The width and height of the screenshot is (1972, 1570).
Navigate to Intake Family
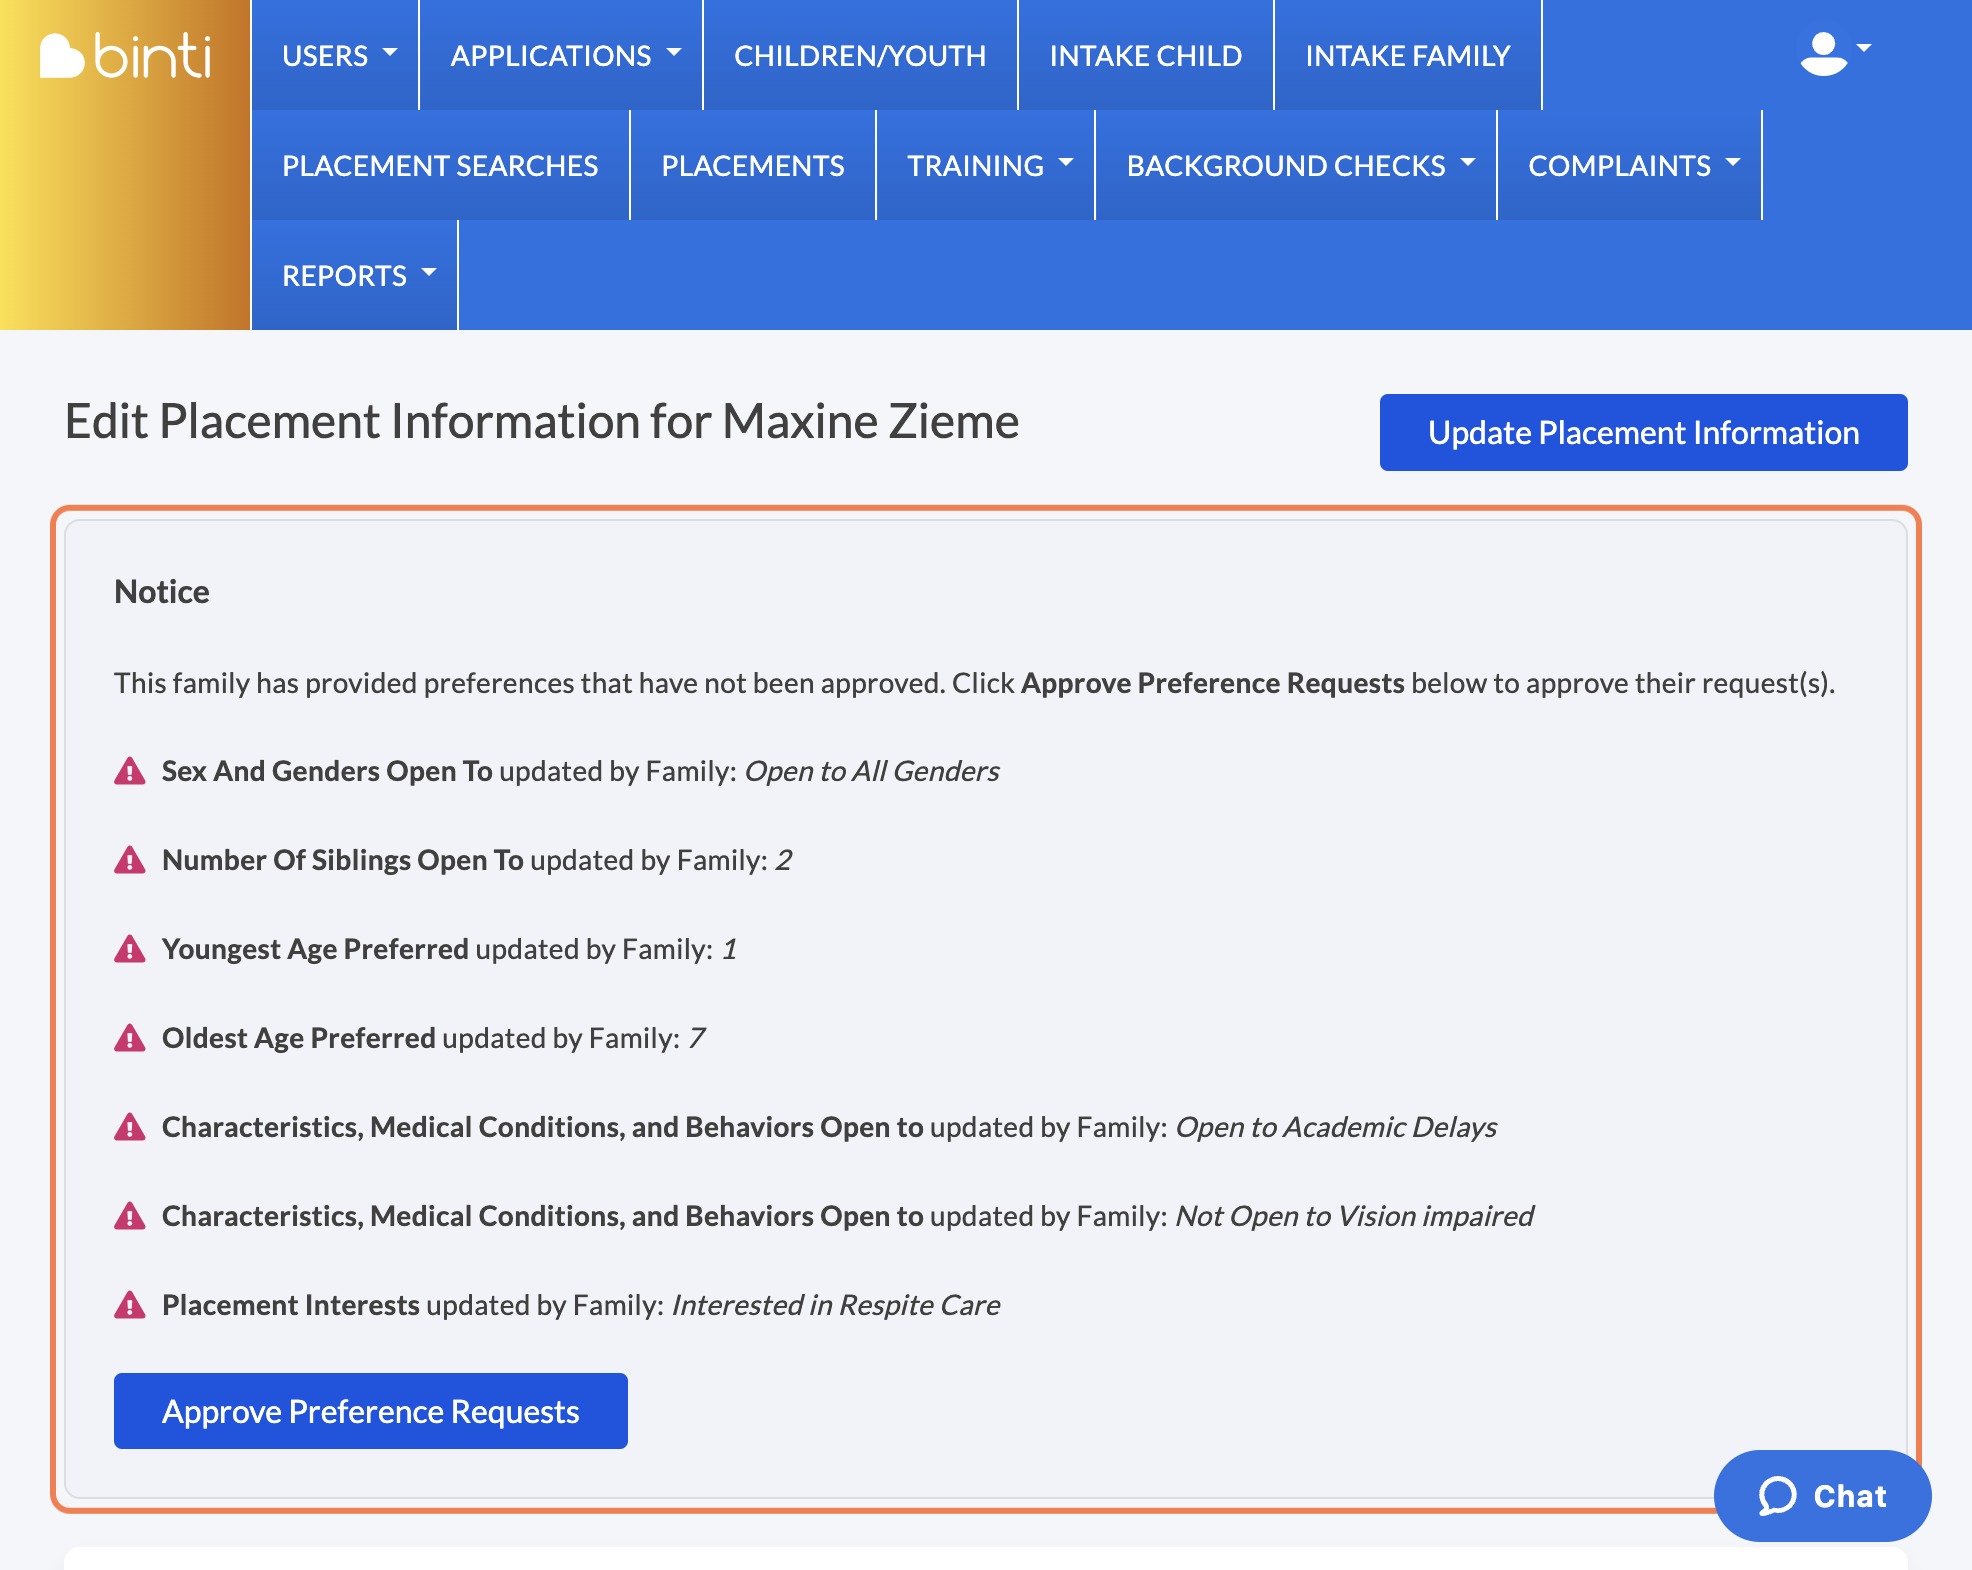(1407, 55)
